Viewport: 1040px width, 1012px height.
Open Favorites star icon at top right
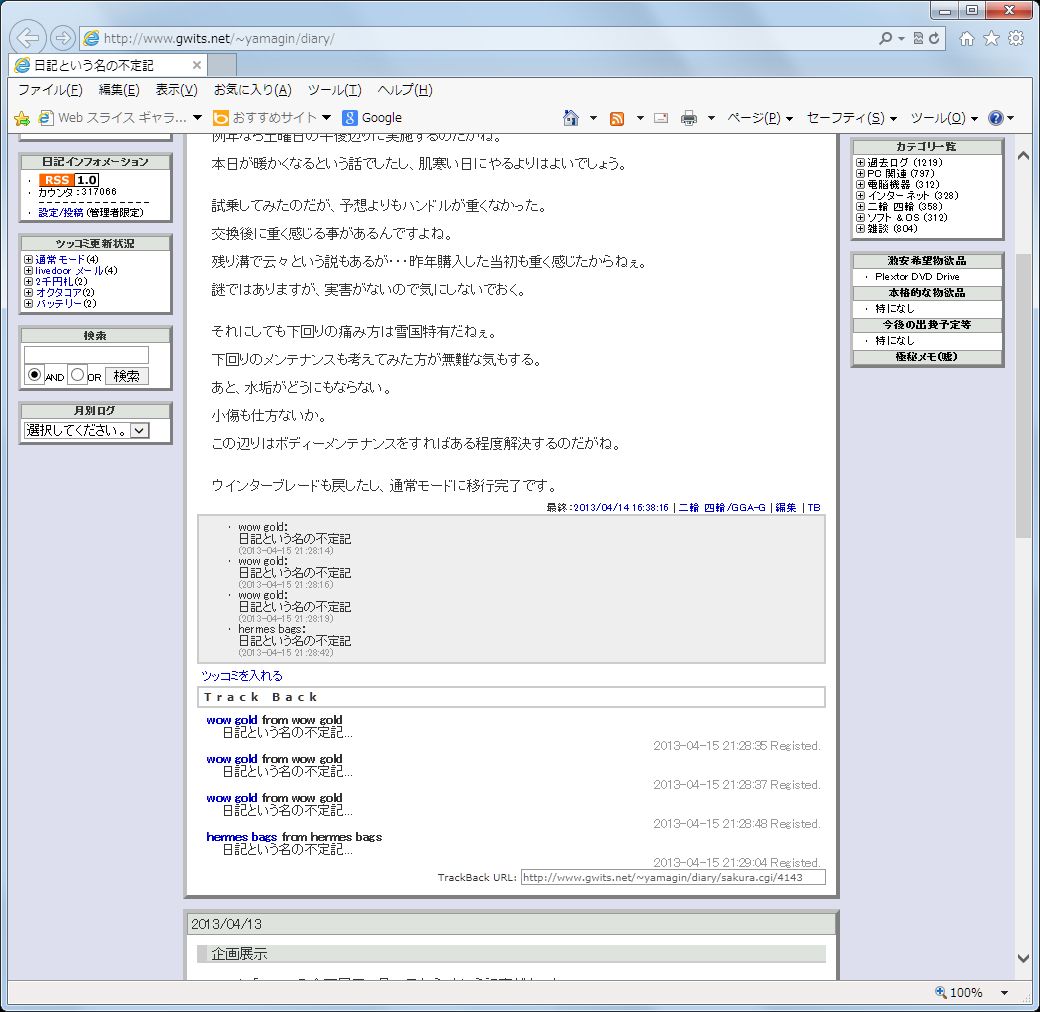[991, 39]
